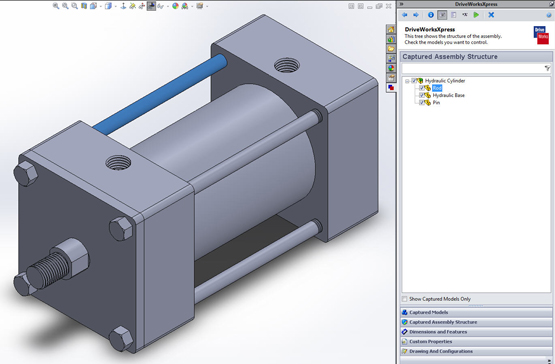Screen dimensions: 555x364
Task: Select the Zoom to Area tool
Action: [x=65, y=6]
